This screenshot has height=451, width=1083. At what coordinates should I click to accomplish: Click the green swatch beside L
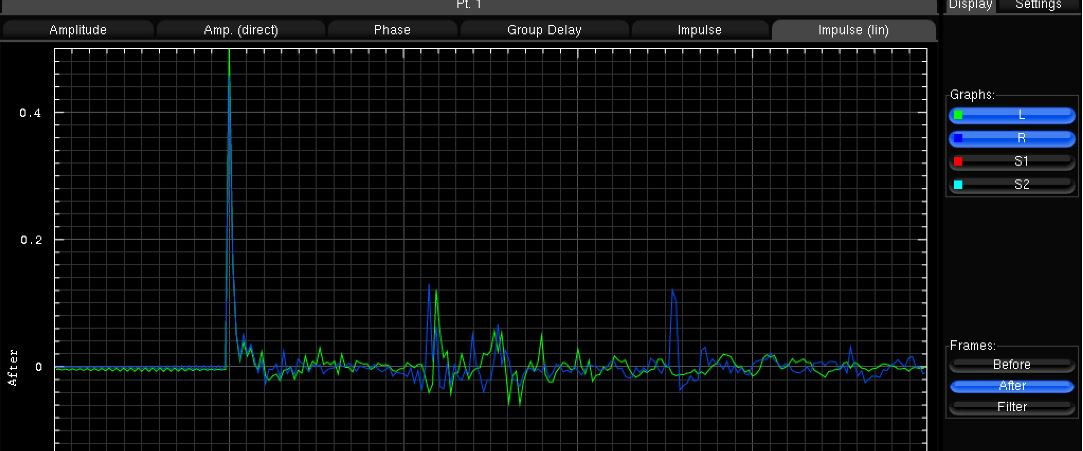(958, 116)
